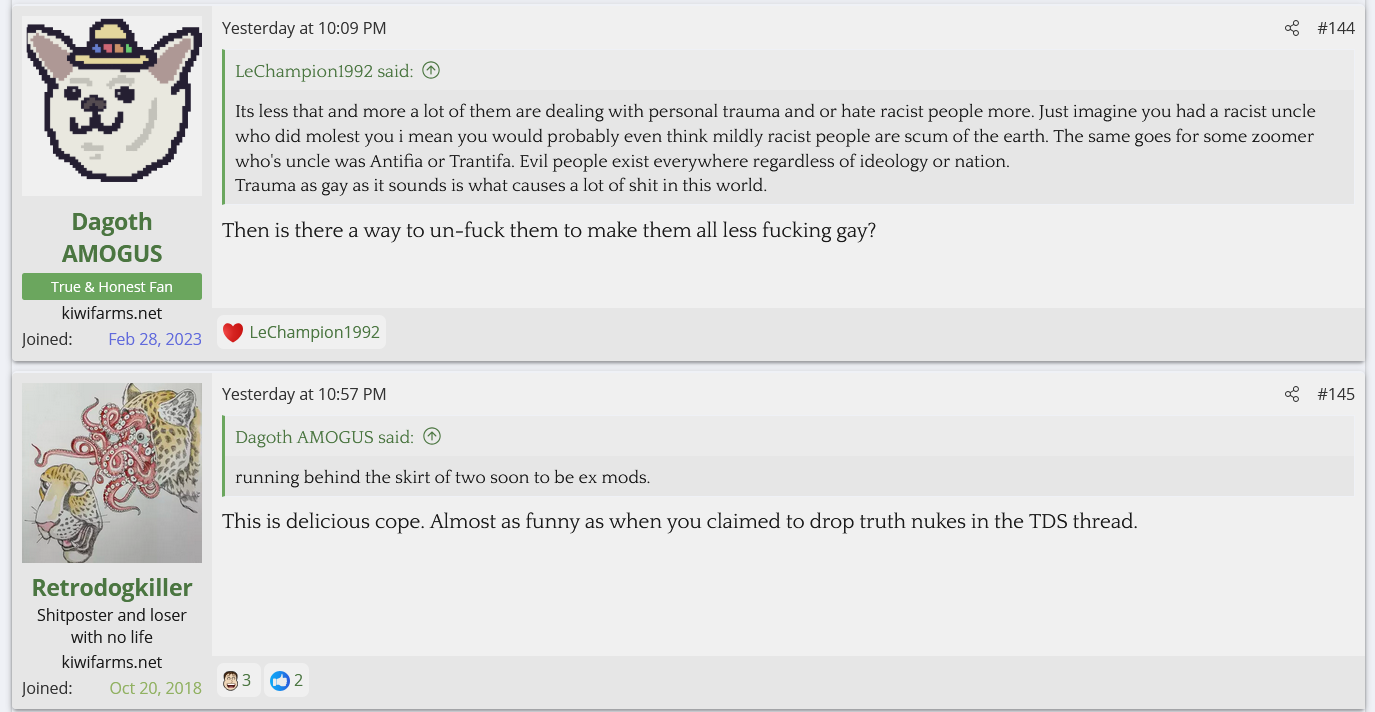Click "LeChampion1992 said:" quote header

(324, 70)
